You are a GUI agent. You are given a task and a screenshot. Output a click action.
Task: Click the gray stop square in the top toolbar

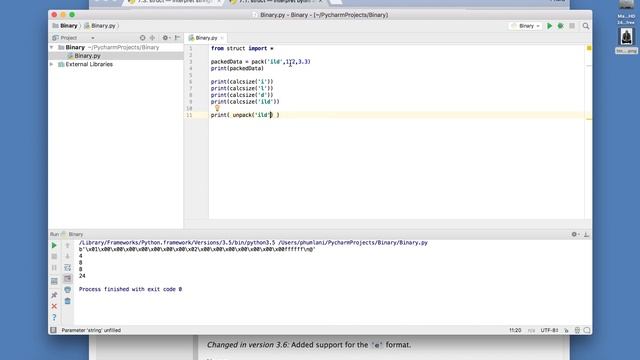point(572,26)
